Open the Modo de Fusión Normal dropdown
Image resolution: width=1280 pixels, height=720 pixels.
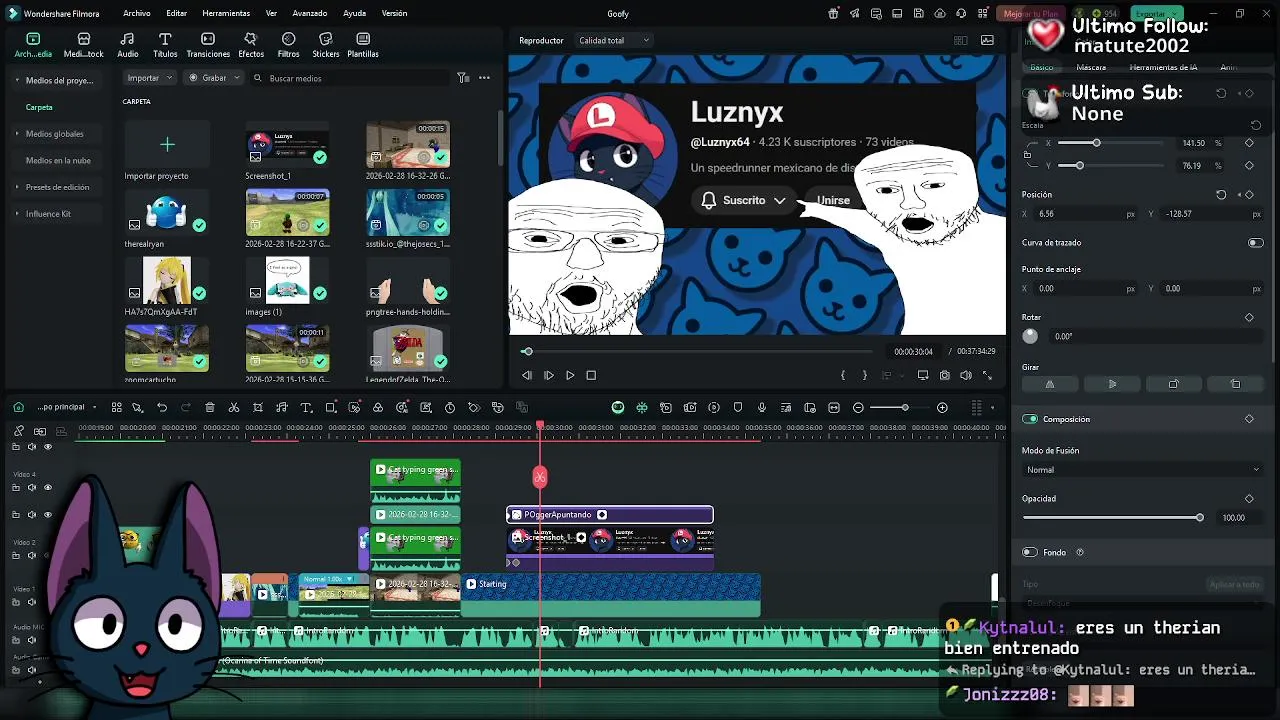1142,470
